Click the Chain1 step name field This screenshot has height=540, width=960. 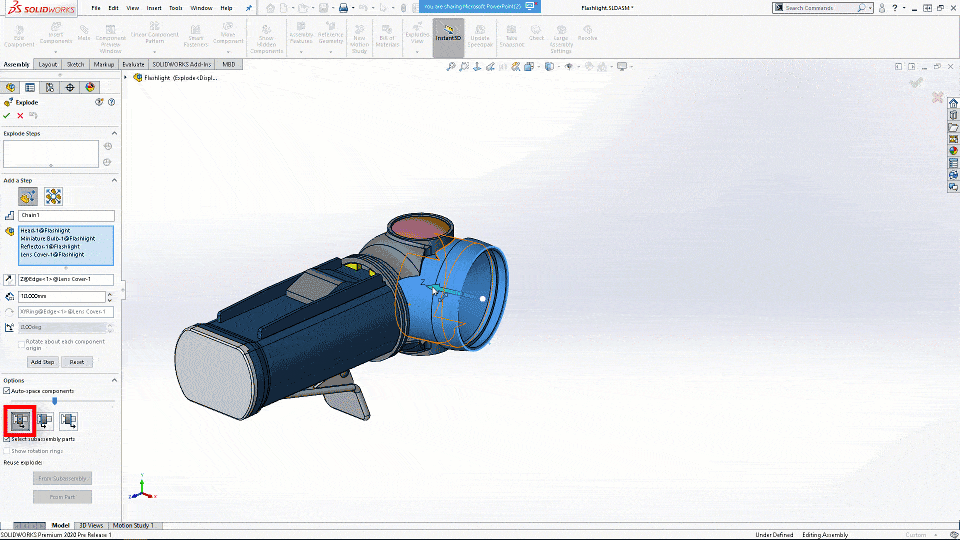pos(66,216)
